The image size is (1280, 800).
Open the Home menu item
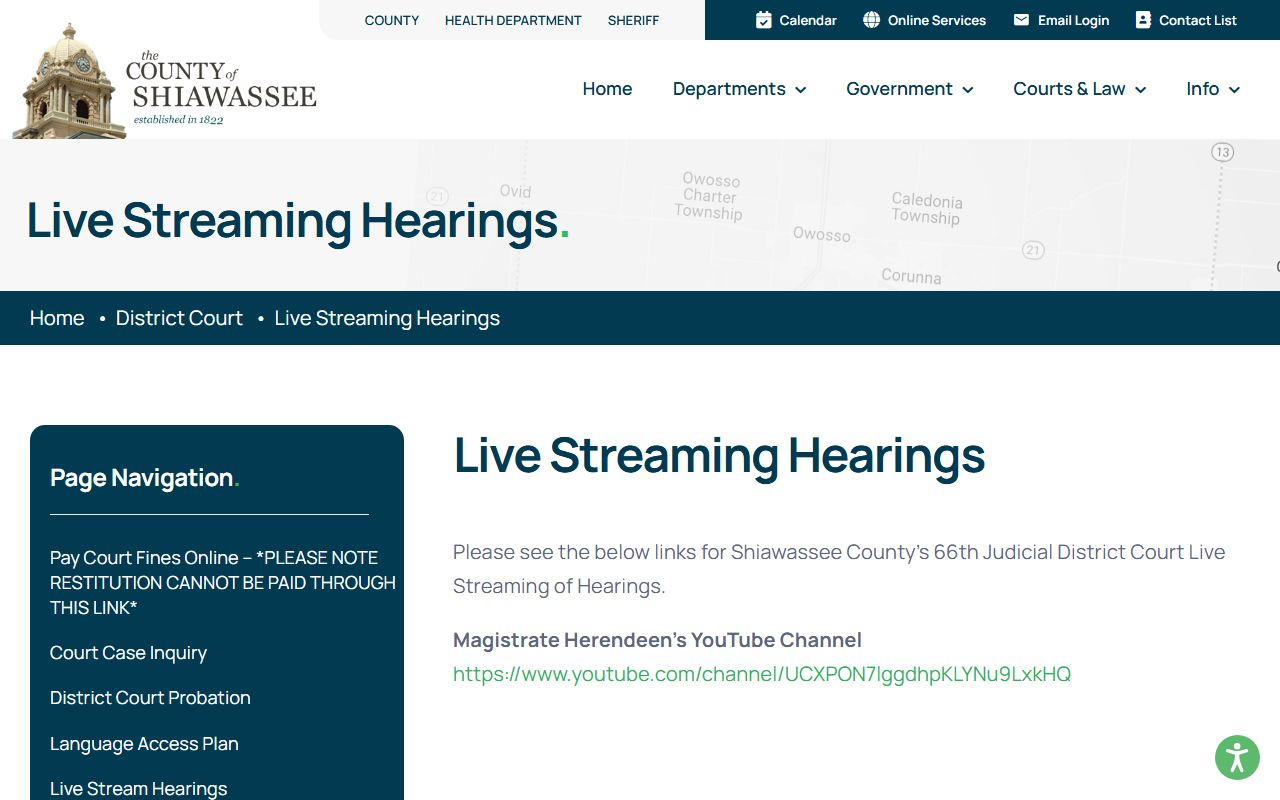coord(607,89)
